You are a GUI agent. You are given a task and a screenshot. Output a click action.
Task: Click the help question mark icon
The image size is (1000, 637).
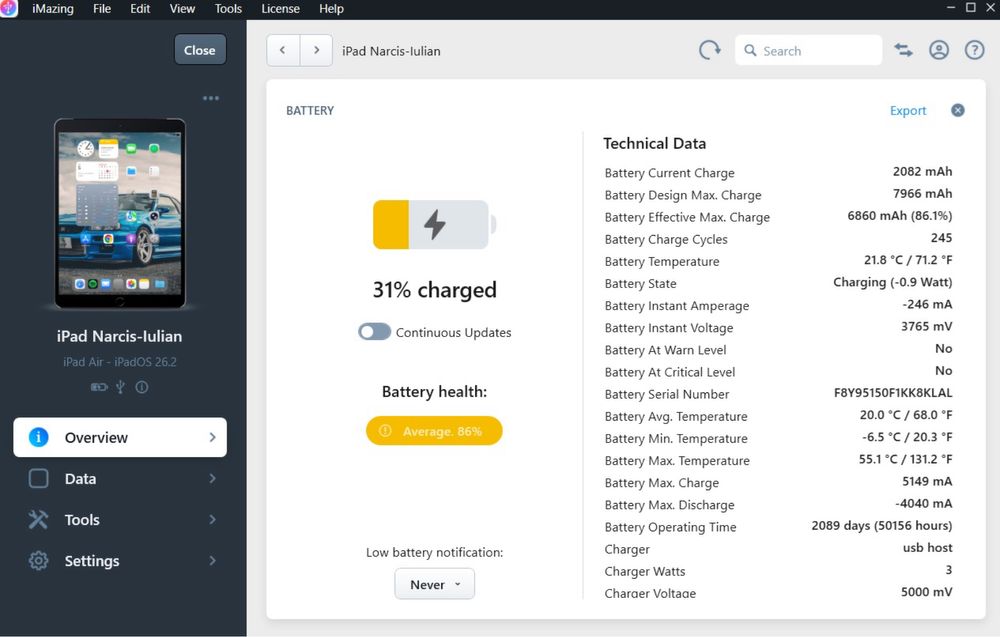974,50
